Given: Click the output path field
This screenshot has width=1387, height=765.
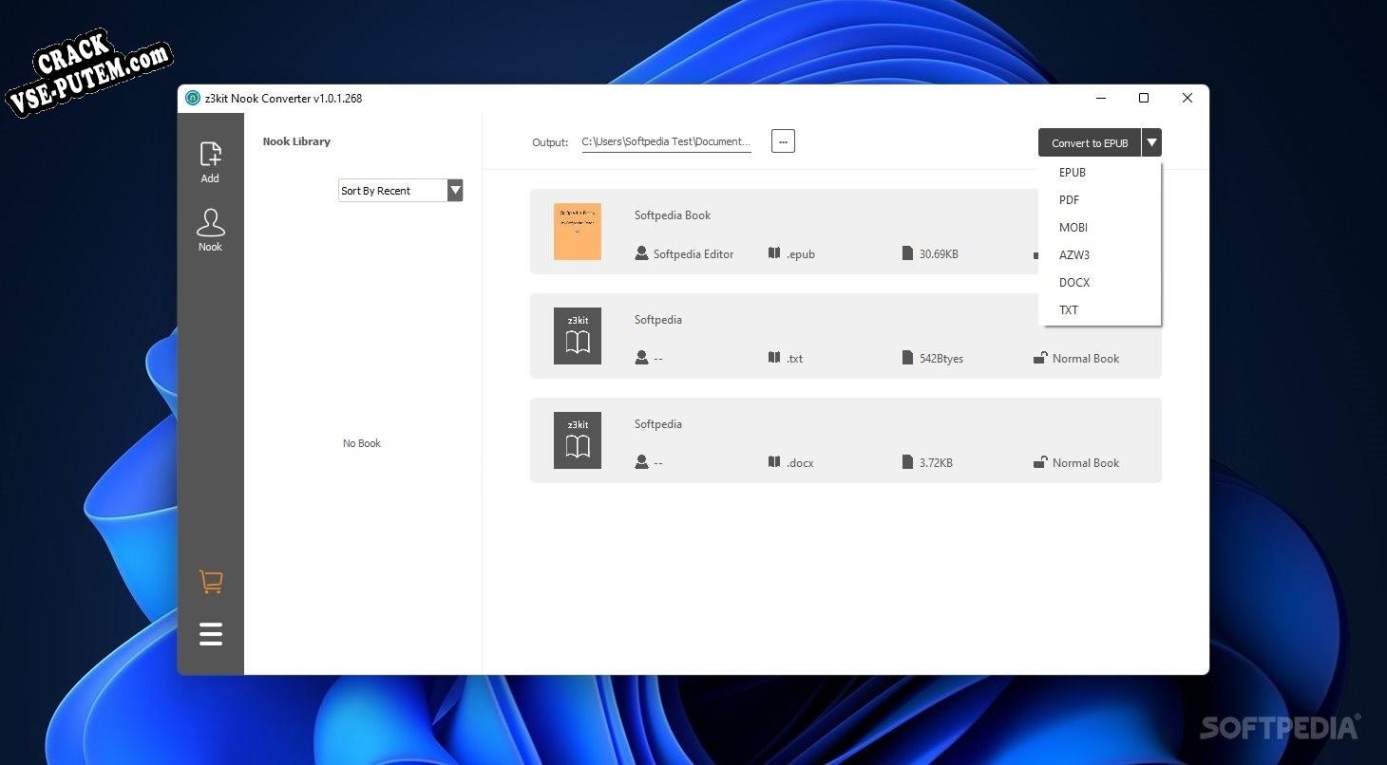Looking at the screenshot, I should click(x=666, y=142).
